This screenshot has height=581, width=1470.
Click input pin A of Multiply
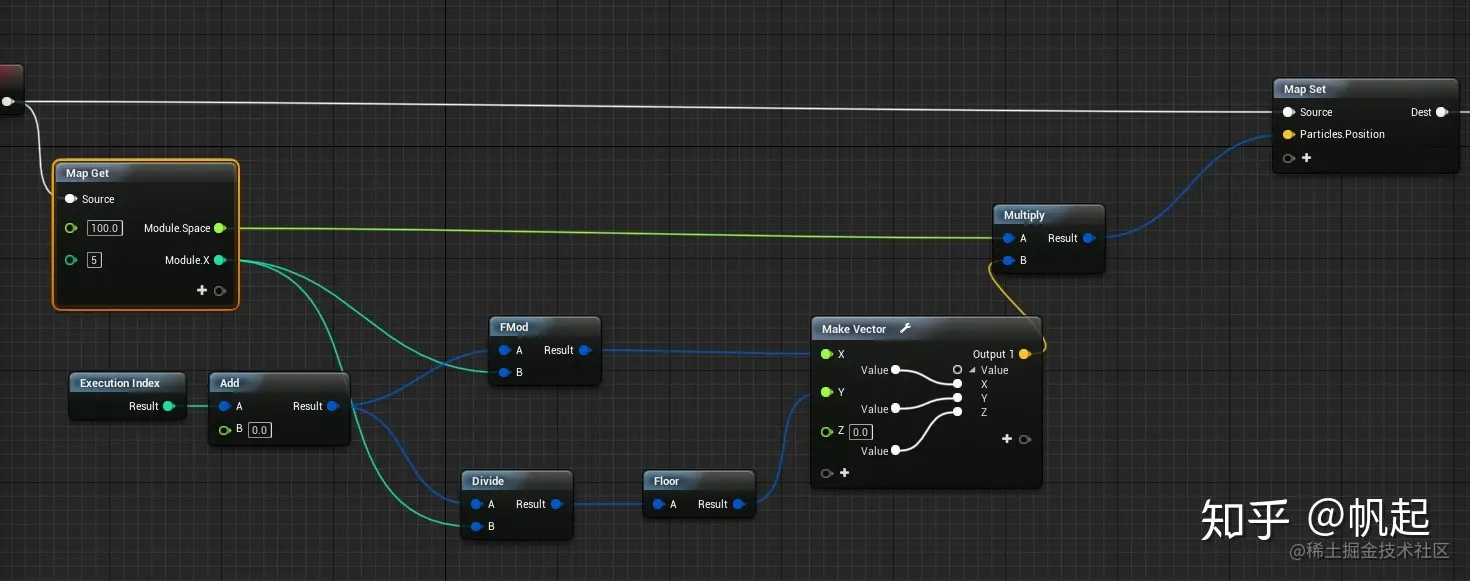1008,238
